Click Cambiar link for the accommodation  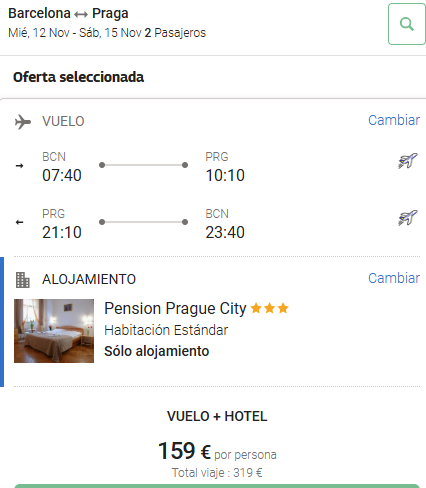click(394, 278)
